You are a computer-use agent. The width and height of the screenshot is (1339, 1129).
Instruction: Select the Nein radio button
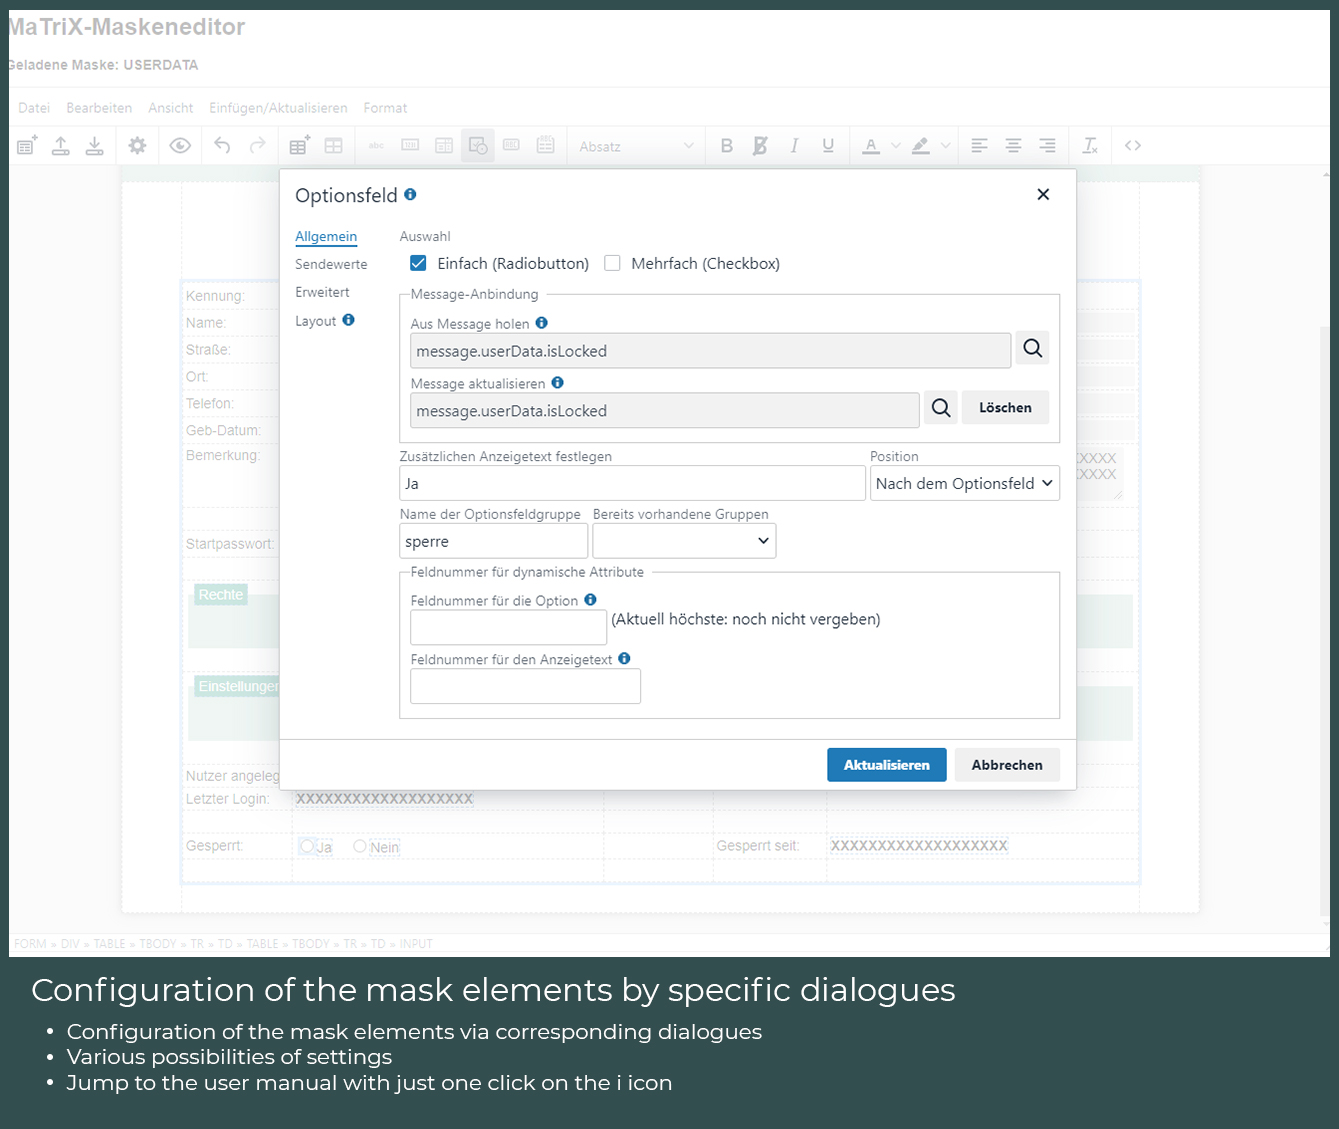[x=360, y=846]
